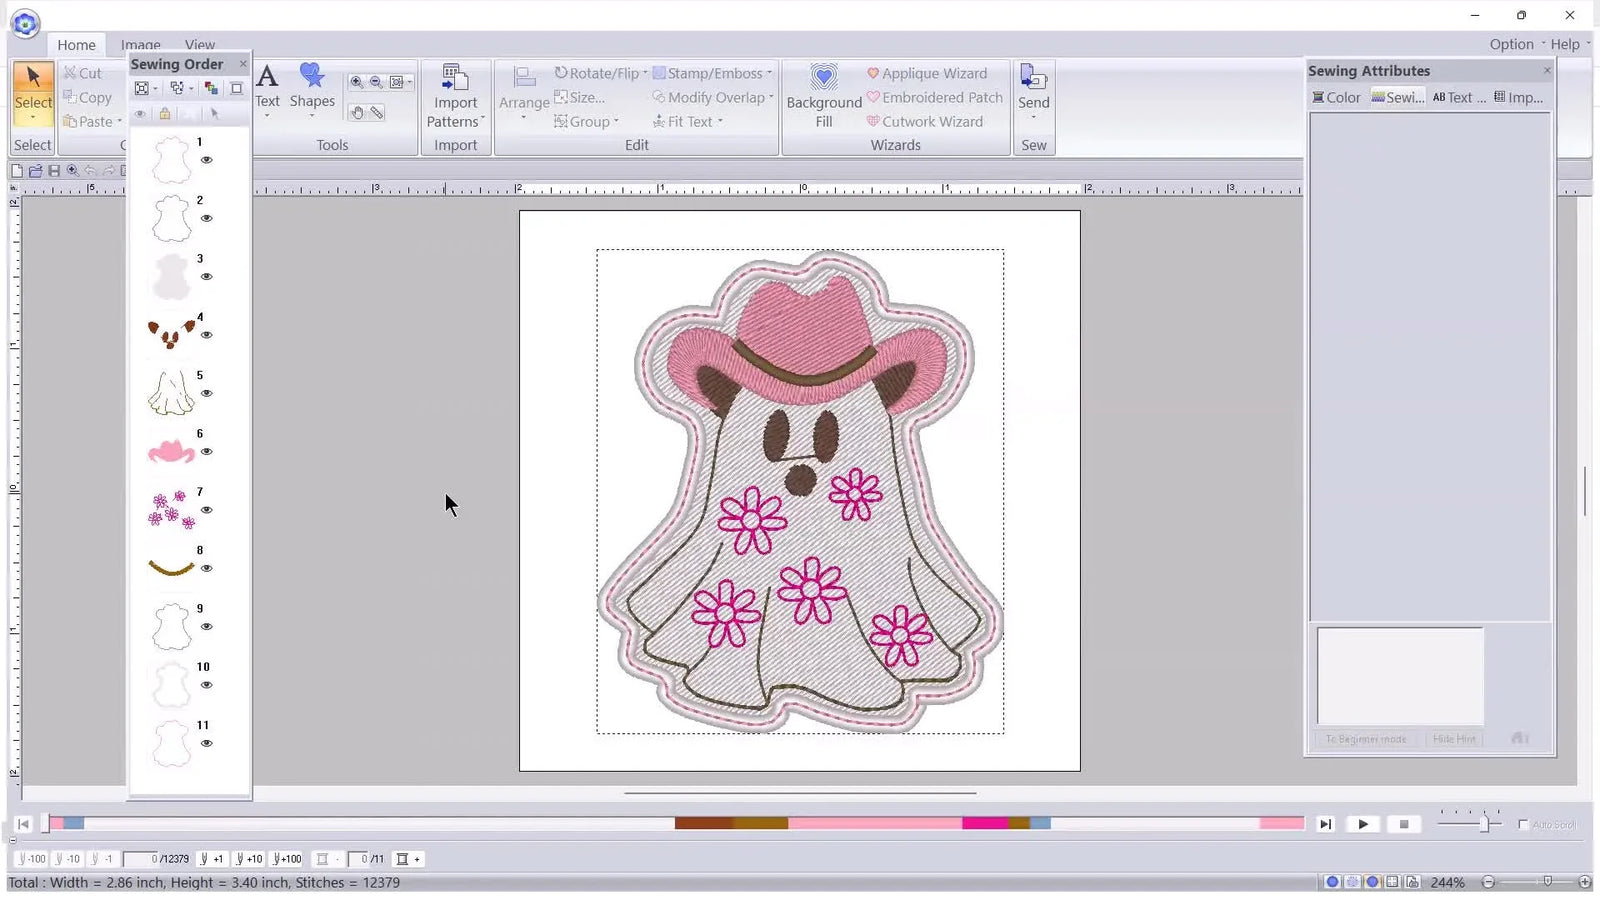Start the stitch simulator playback
This screenshot has height=900, width=1600.
tap(1362, 824)
